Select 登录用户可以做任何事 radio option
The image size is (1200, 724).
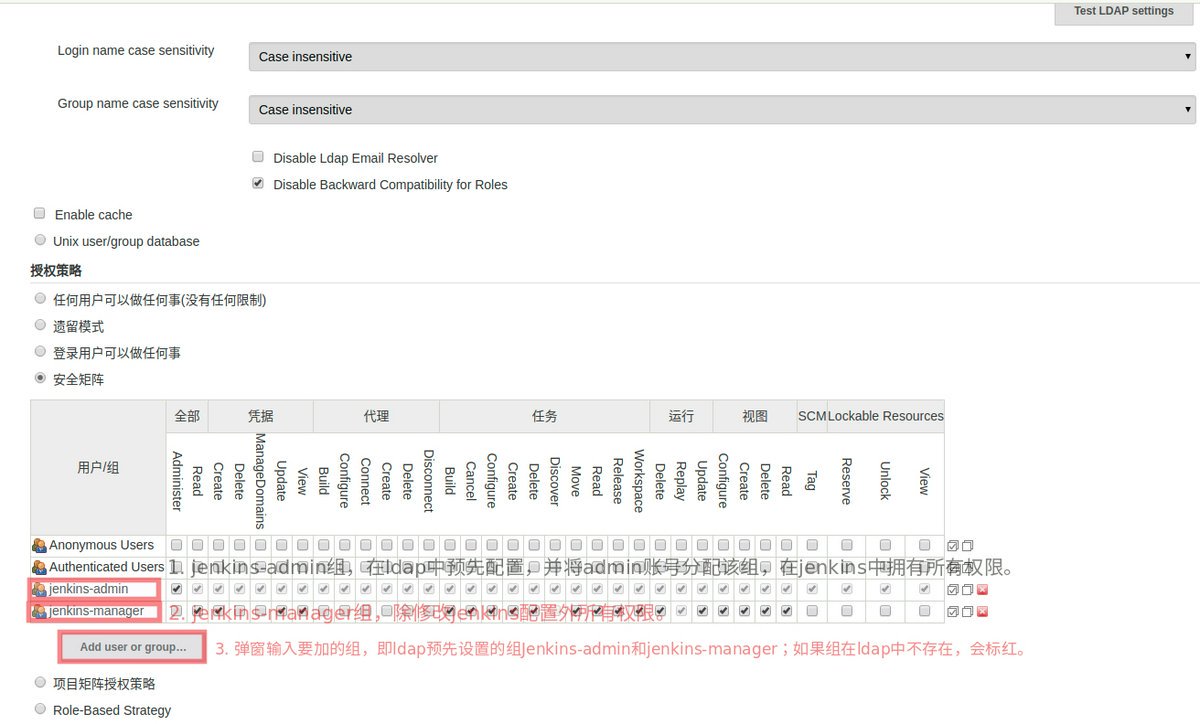pos(40,352)
